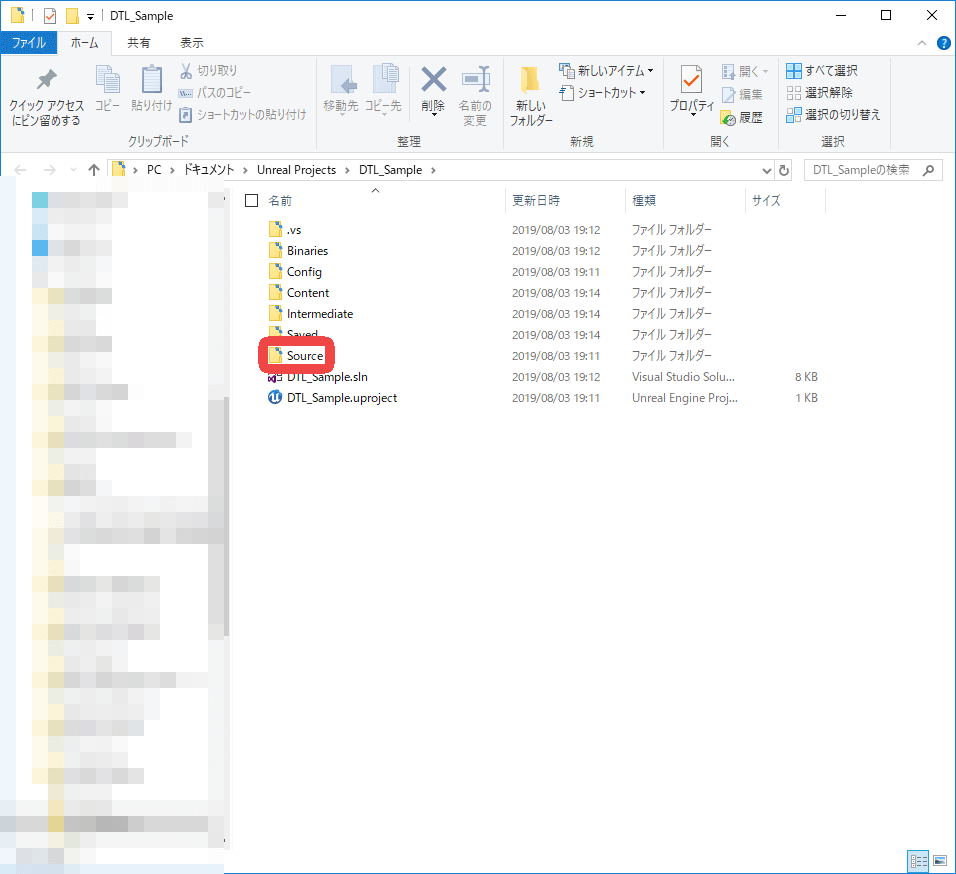Click the Properties icon in ribbon

click(691, 82)
